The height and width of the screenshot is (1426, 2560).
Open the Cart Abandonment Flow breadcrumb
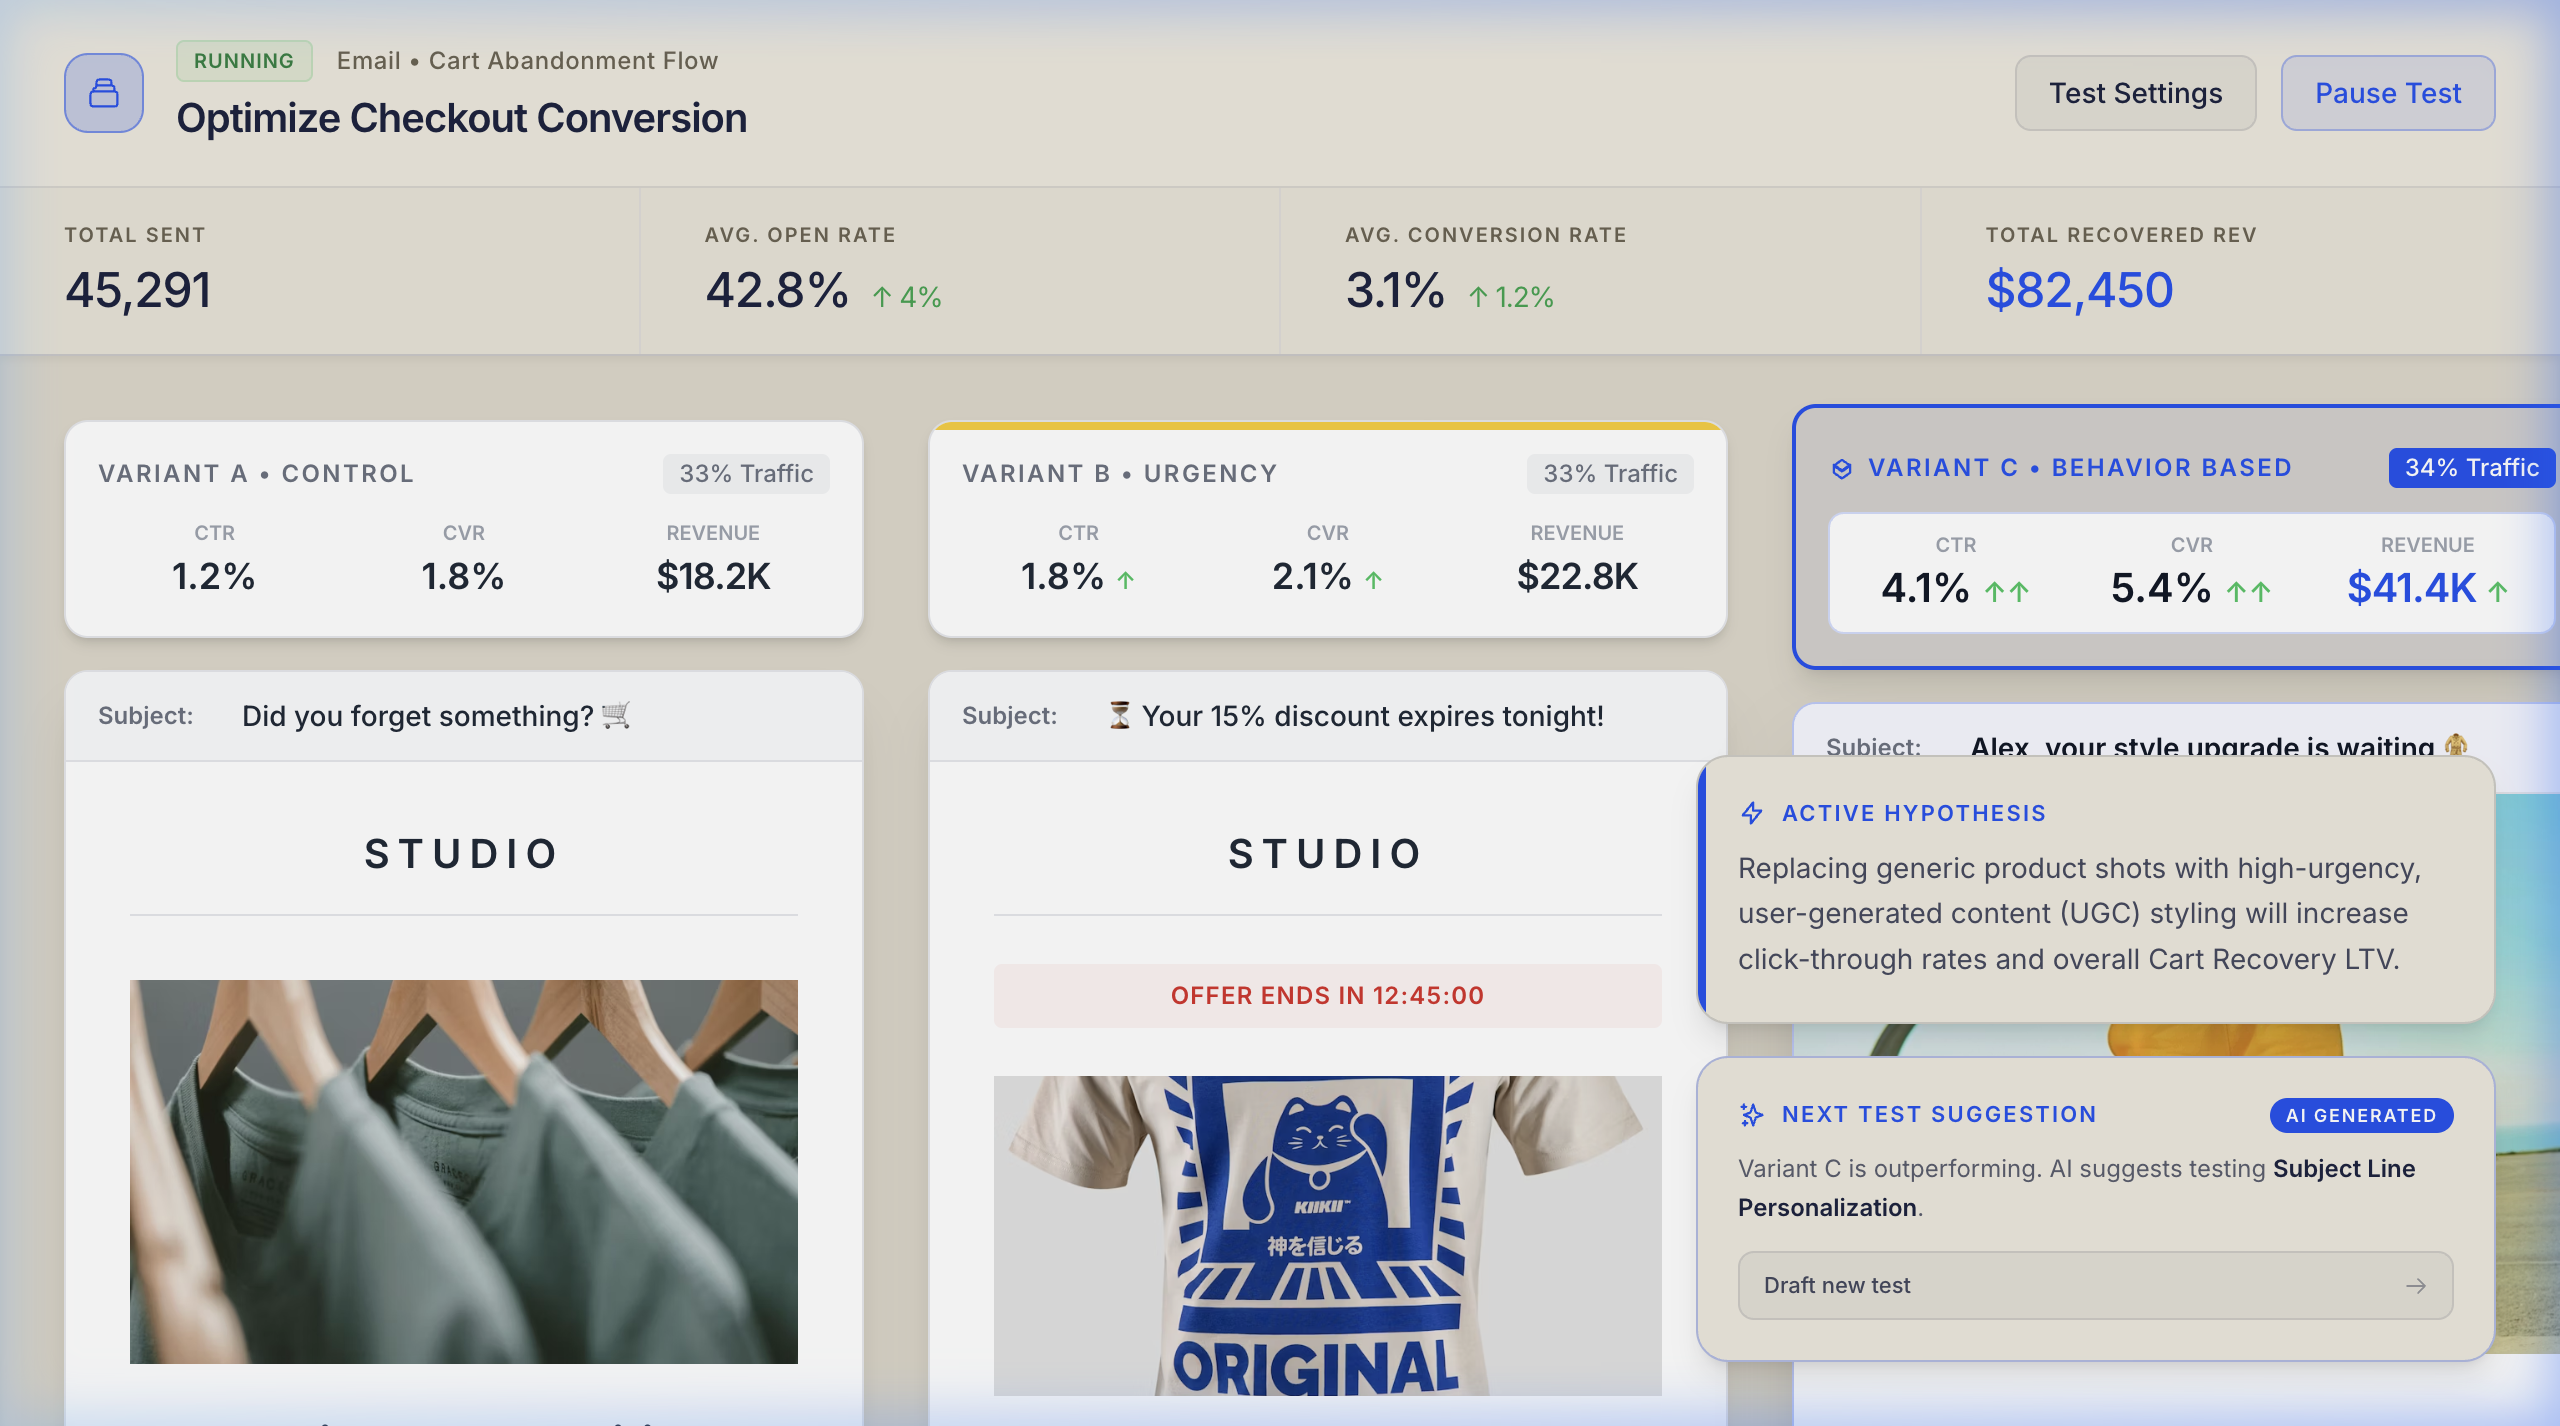(573, 60)
